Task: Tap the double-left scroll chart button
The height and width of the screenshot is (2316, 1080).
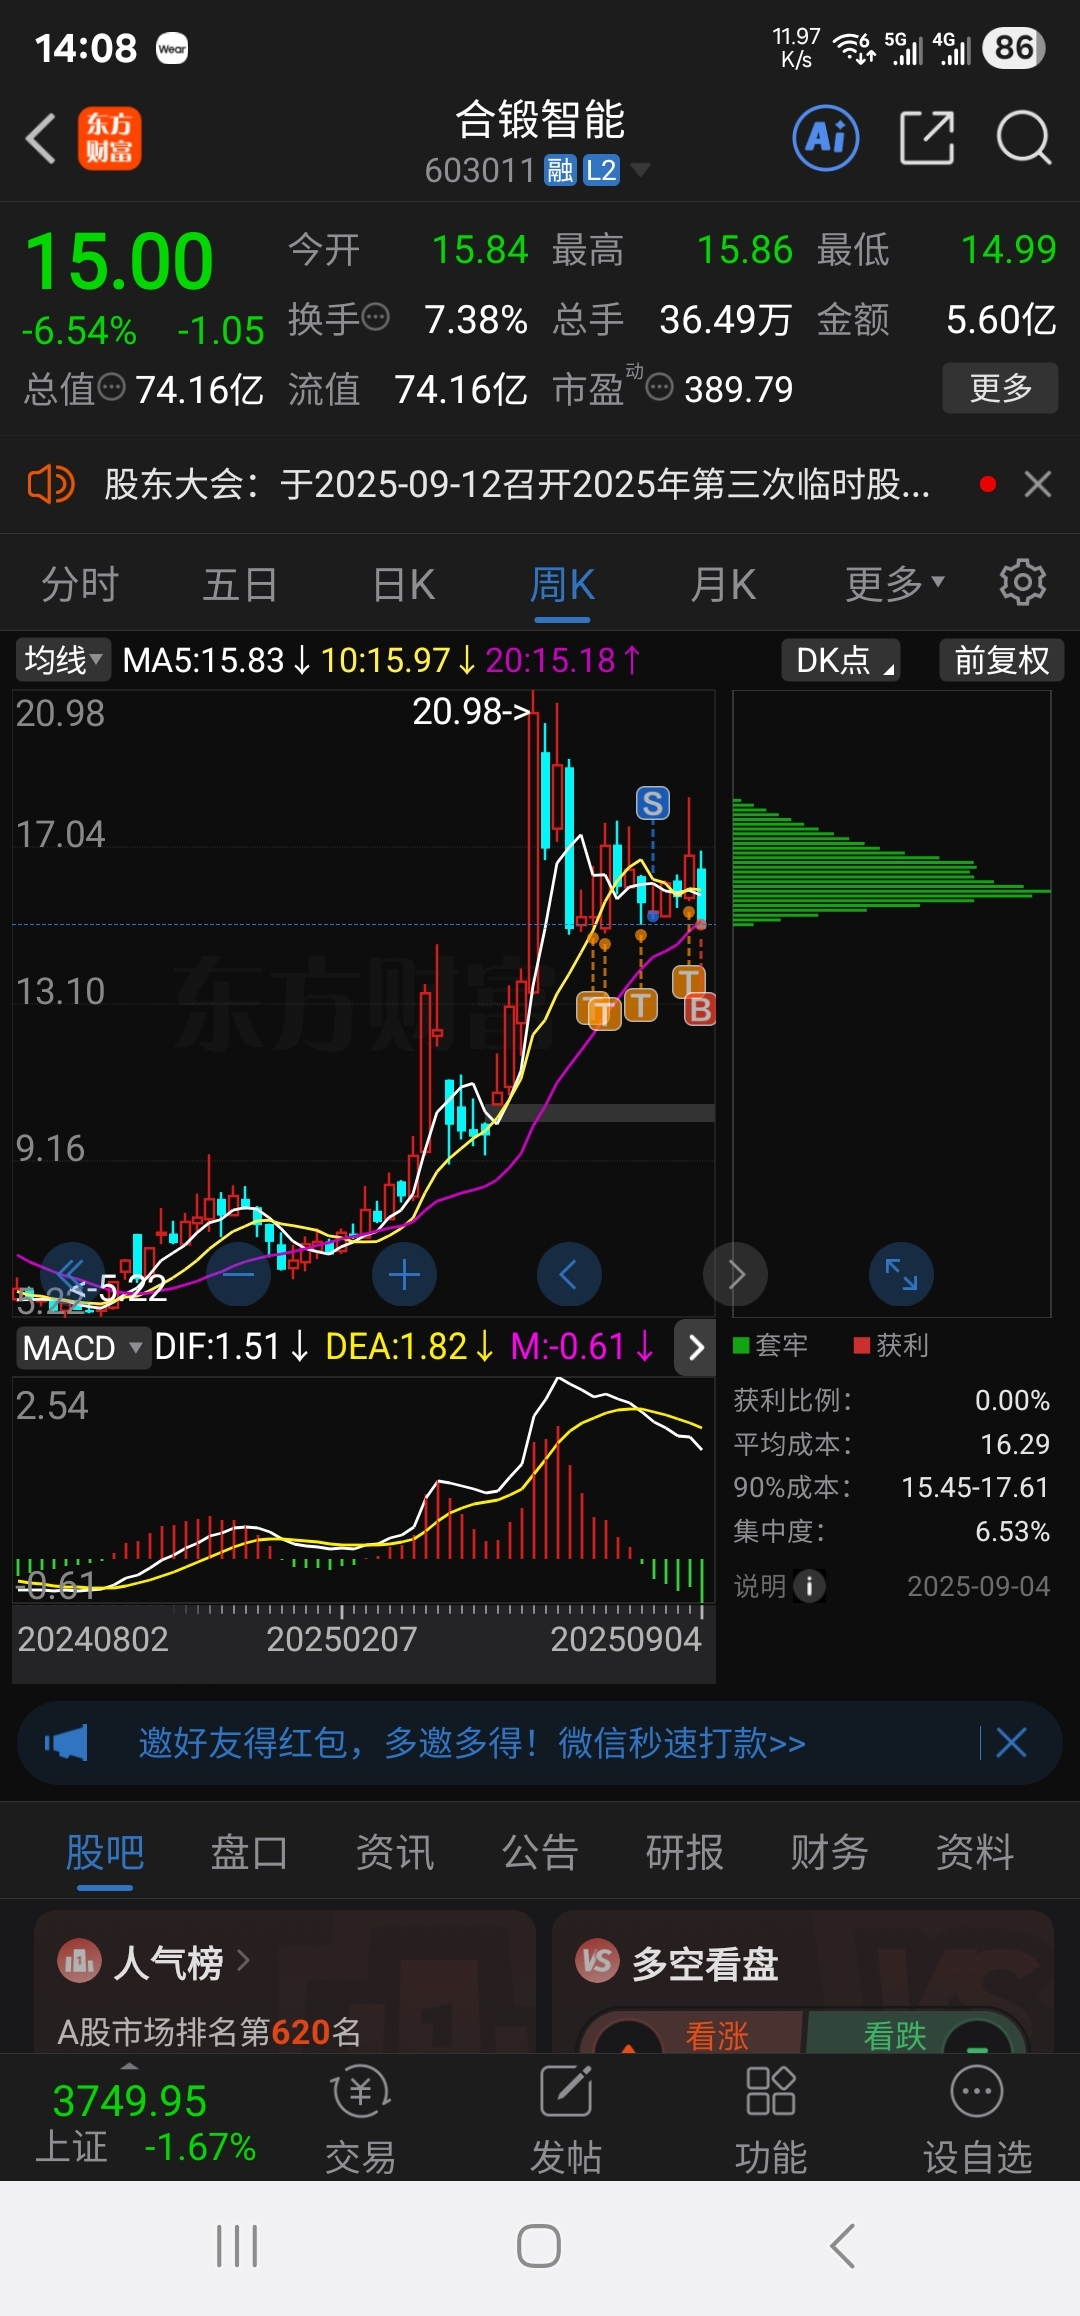Action: (71, 1274)
